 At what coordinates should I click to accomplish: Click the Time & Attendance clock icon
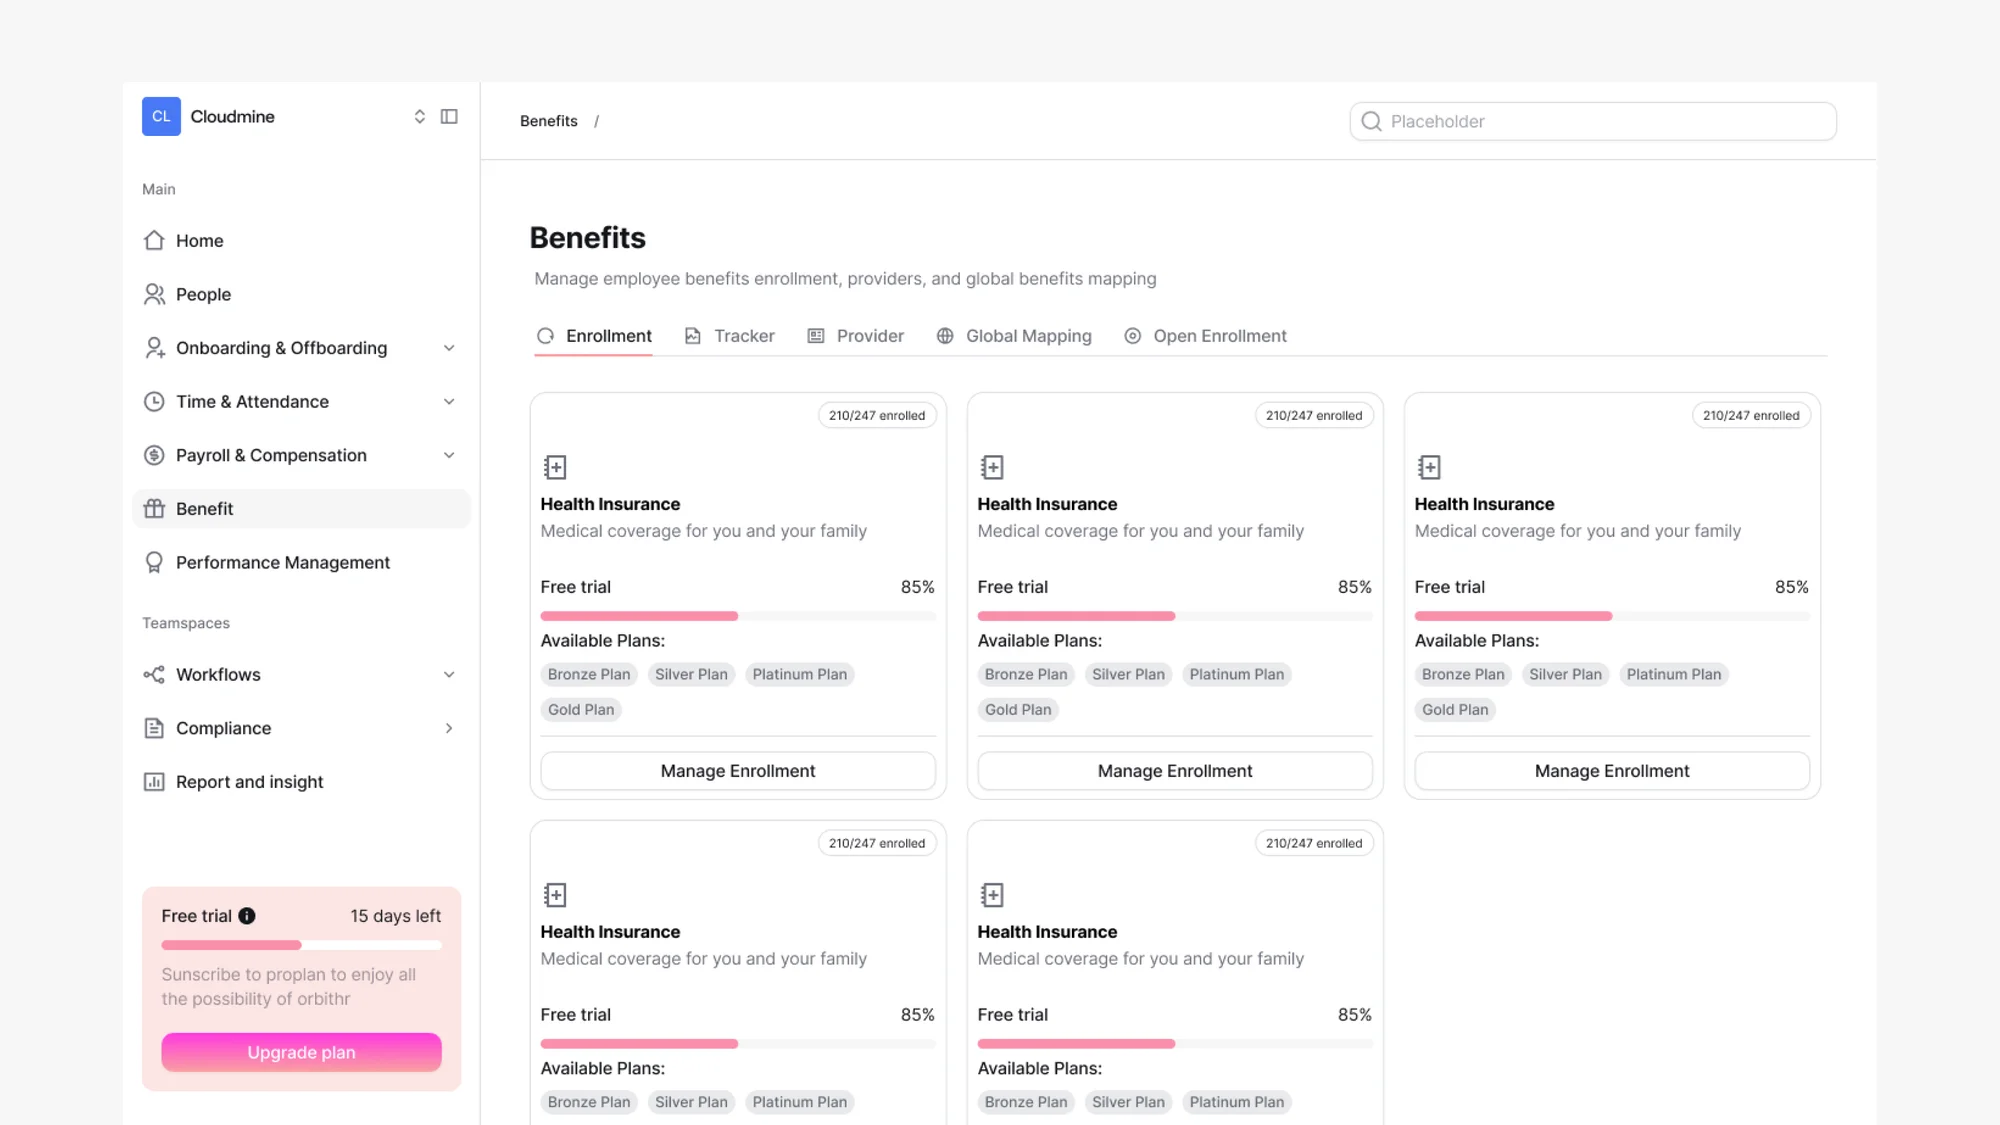click(154, 402)
